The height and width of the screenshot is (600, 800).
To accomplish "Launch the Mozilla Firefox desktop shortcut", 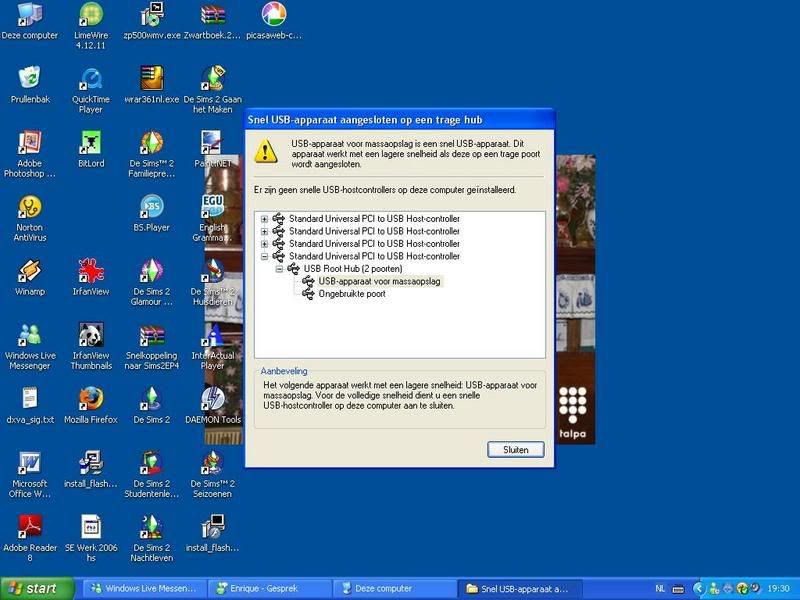I will coord(91,406).
